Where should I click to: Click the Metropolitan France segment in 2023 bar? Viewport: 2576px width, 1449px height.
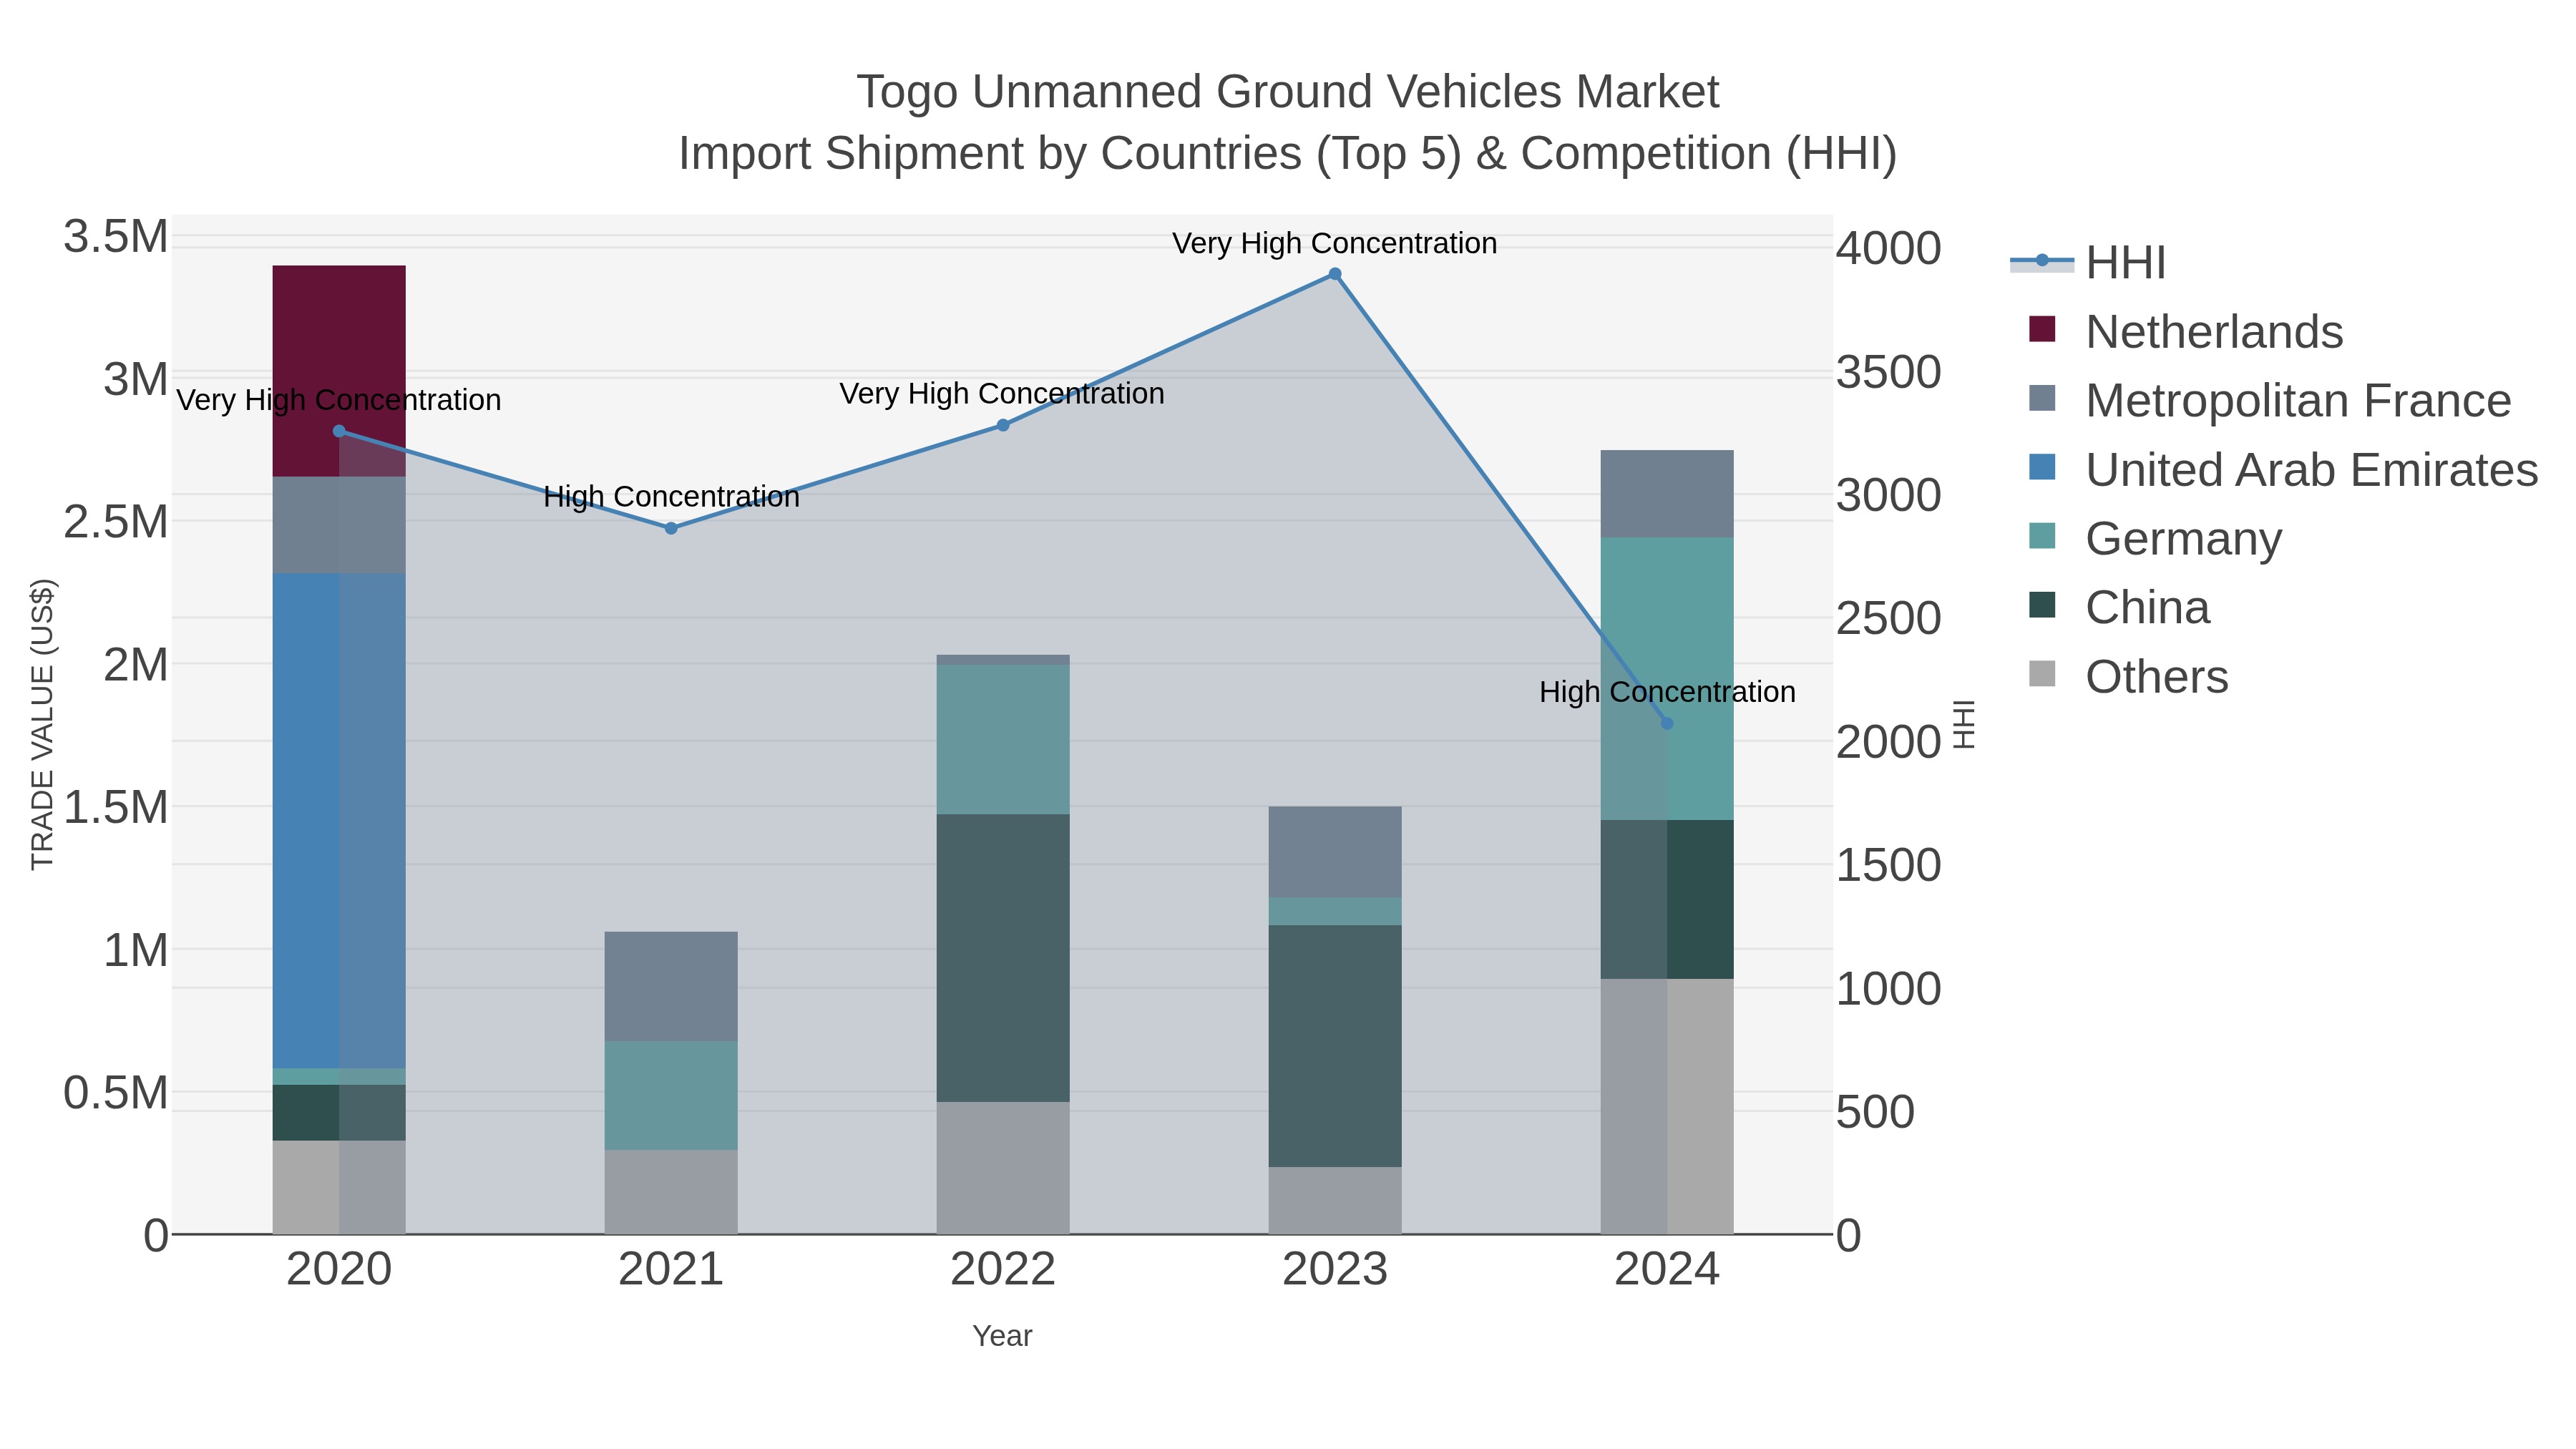click(x=1335, y=852)
